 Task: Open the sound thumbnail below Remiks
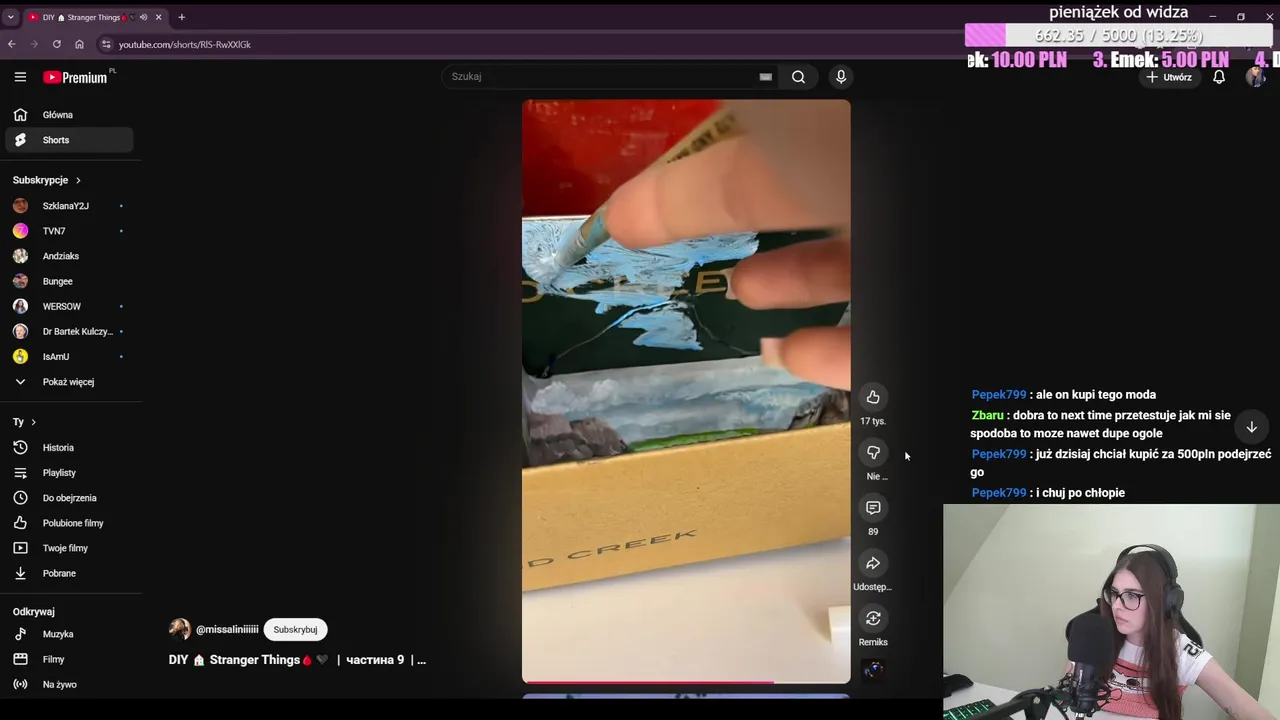click(873, 670)
